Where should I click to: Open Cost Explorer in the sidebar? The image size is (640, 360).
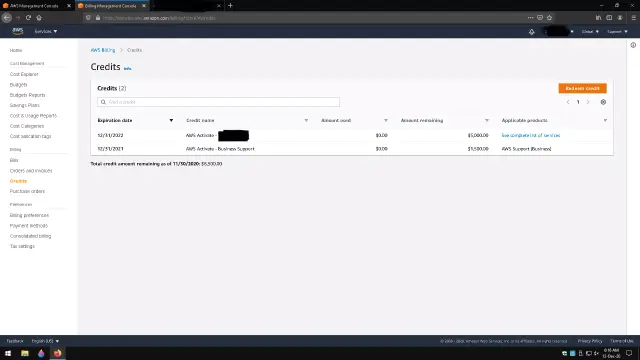coord(24,74)
